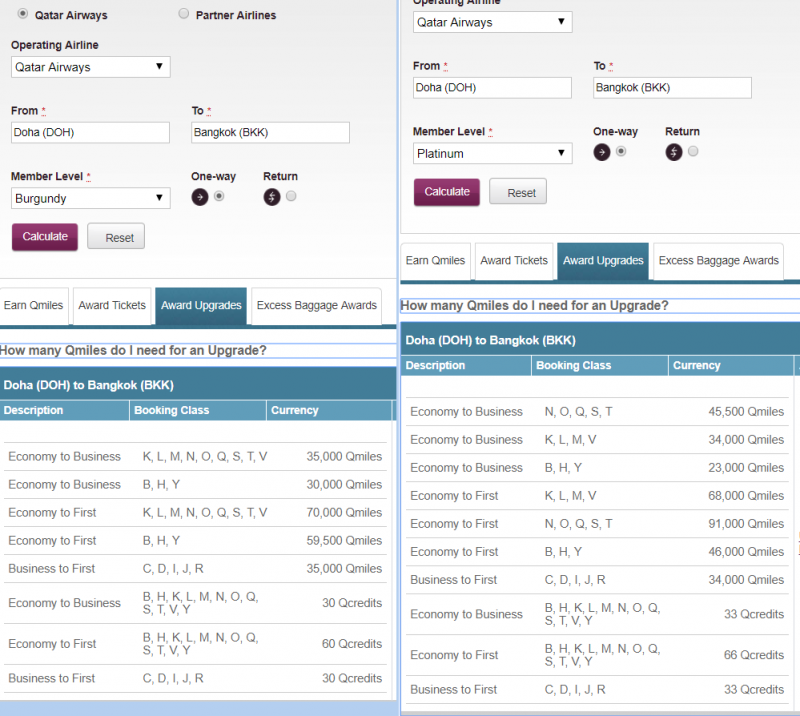Screen dimensions: 800x716
Task: Switch to Earn Qmiles tab in the Platinum panel
Action: pos(436,261)
